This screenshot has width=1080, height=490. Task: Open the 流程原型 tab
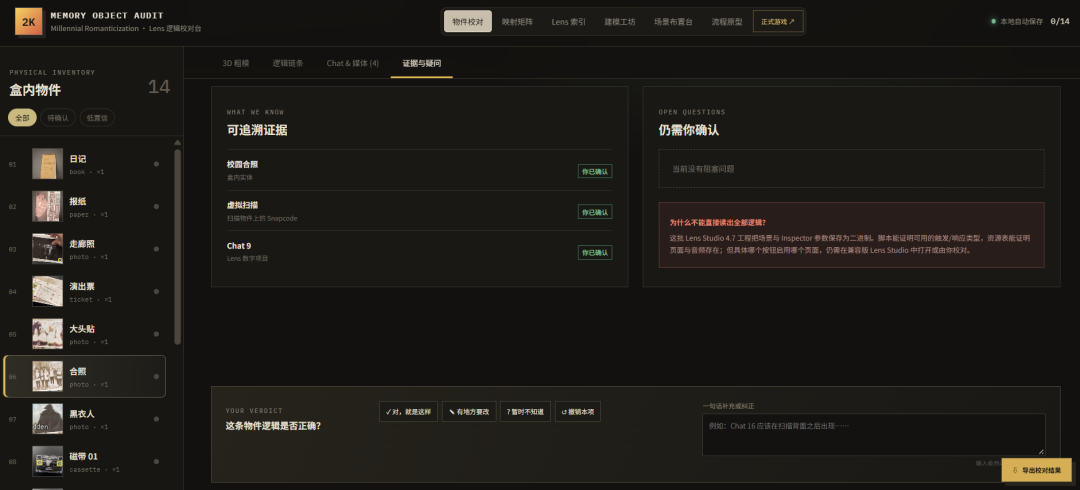727,21
